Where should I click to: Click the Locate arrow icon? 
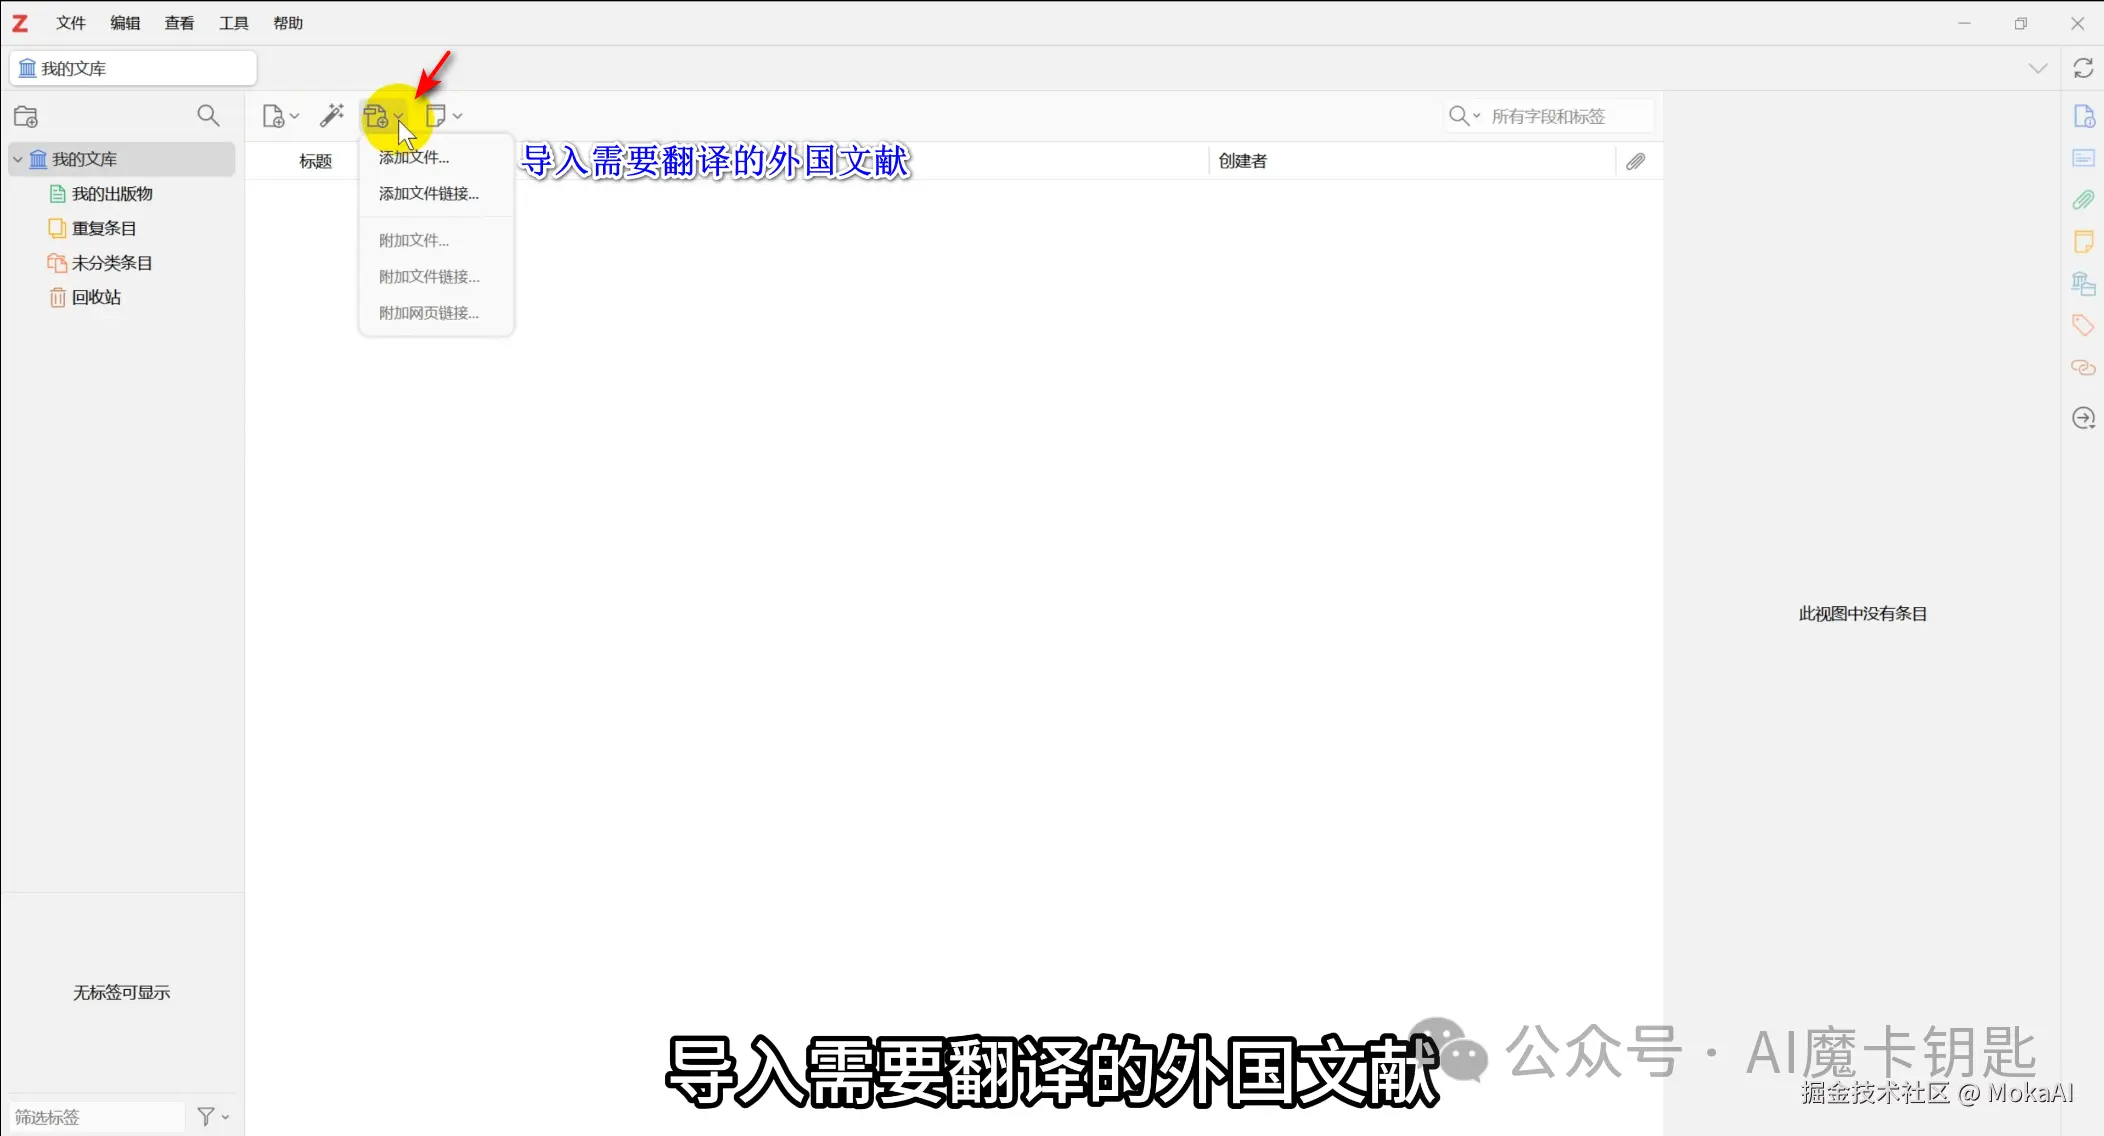coord(2084,418)
